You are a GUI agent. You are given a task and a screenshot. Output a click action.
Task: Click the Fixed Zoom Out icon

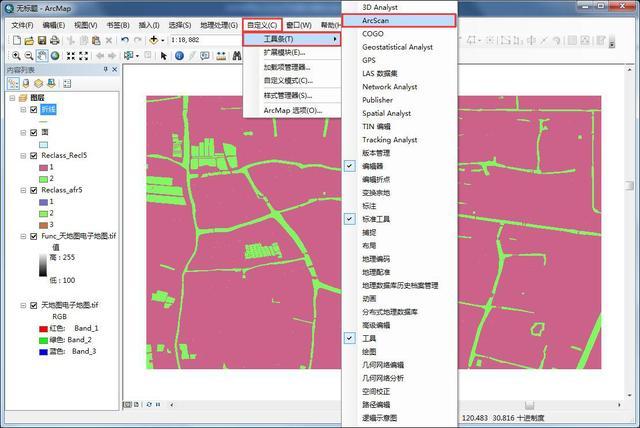tap(84, 56)
